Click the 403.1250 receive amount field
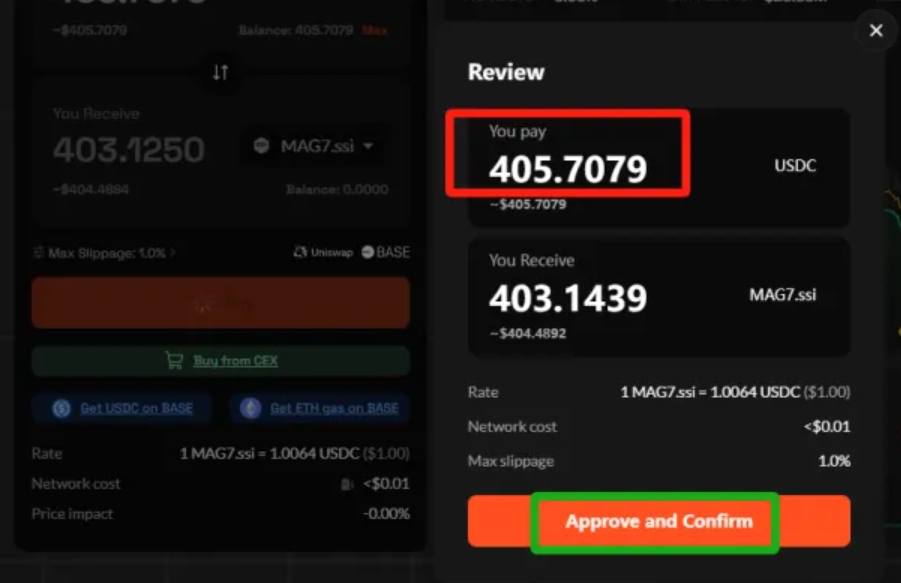The image size is (901, 583). click(129, 149)
